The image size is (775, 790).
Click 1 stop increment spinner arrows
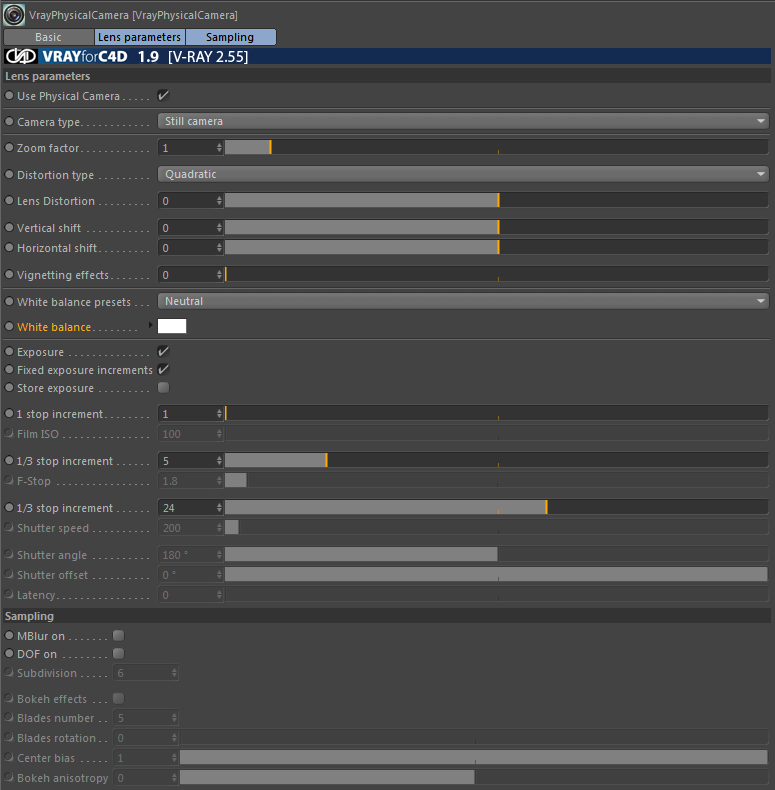(219, 414)
